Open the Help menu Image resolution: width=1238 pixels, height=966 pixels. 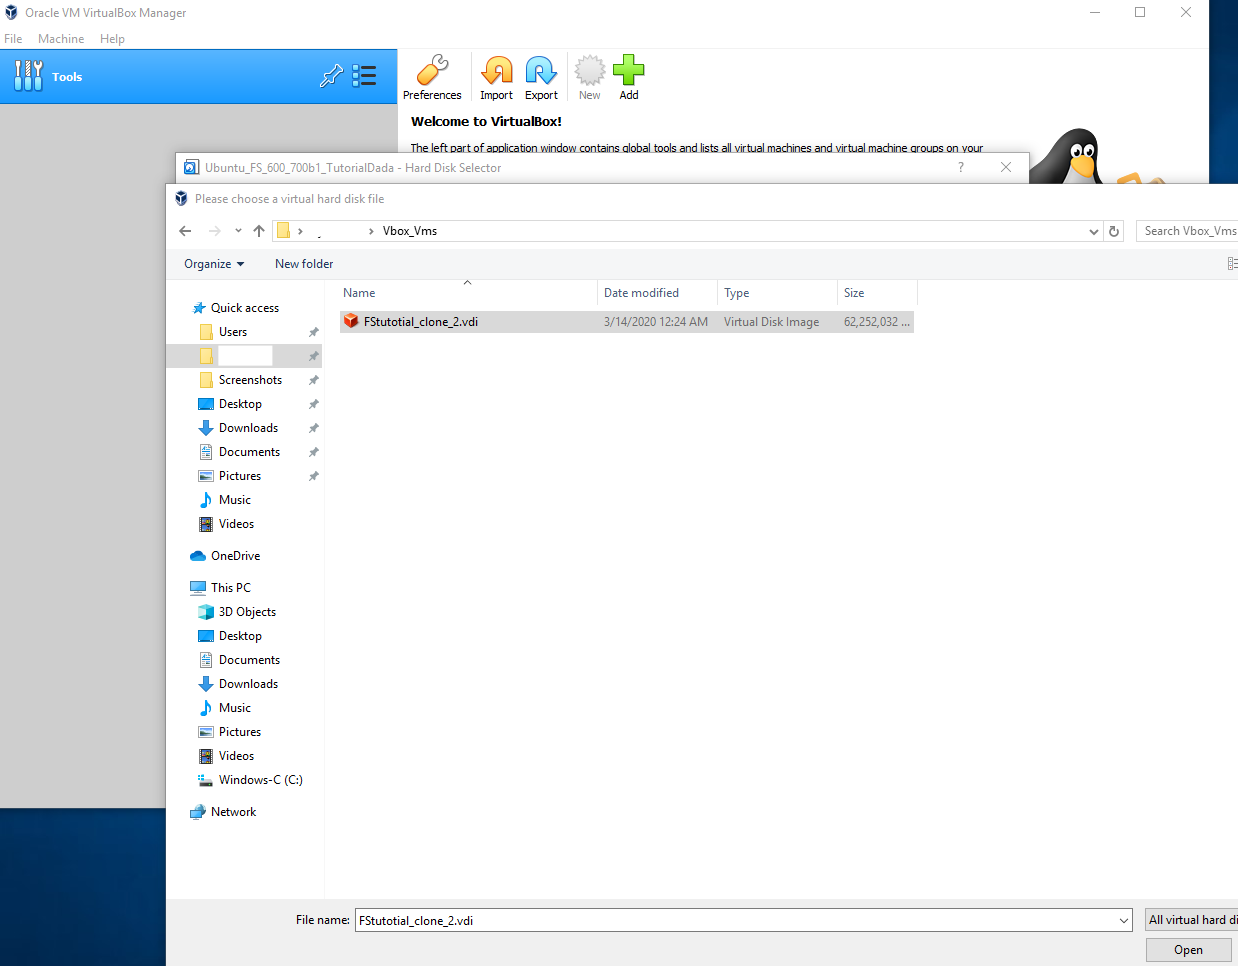coord(112,39)
